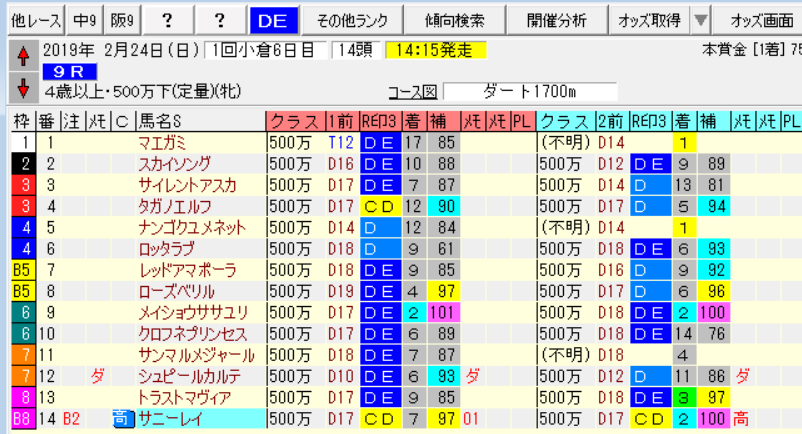
Task: Click the yellow 1 finish cell in ナンゴクユメネット row
Action: click(x=684, y=227)
